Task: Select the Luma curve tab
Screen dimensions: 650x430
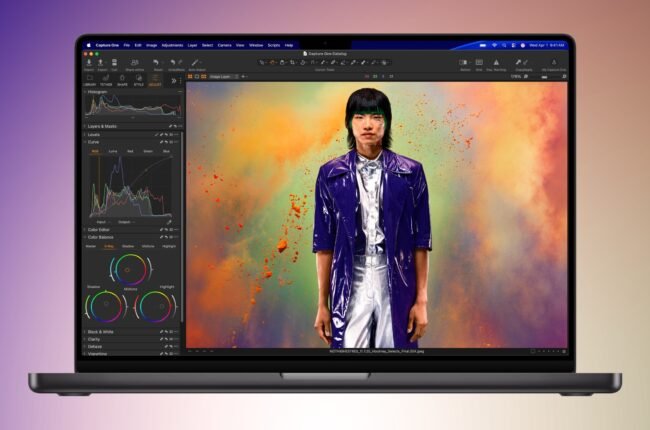Action: tap(112, 151)
